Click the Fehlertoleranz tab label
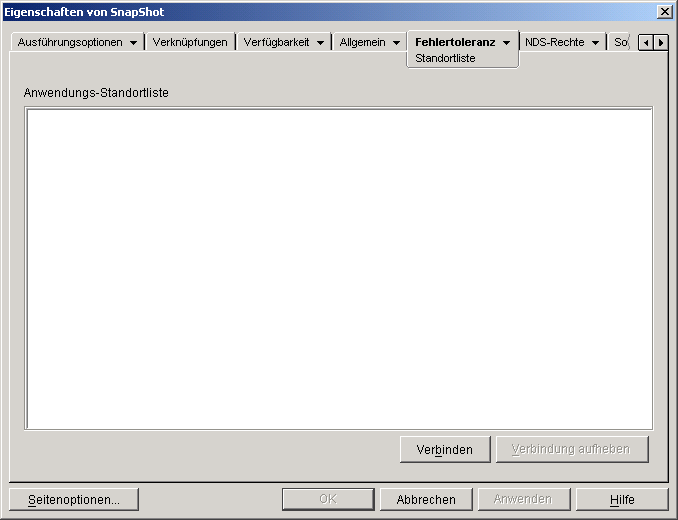Viewport: 678px width, 520px height. [x=455, y=42]
